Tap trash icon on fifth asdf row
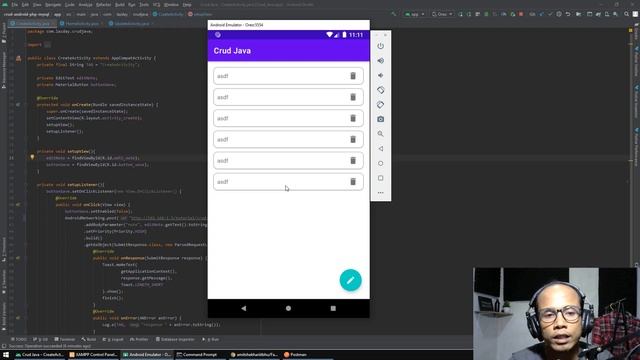This screenshot has height=360, width=640. click(x=353, y=161)
